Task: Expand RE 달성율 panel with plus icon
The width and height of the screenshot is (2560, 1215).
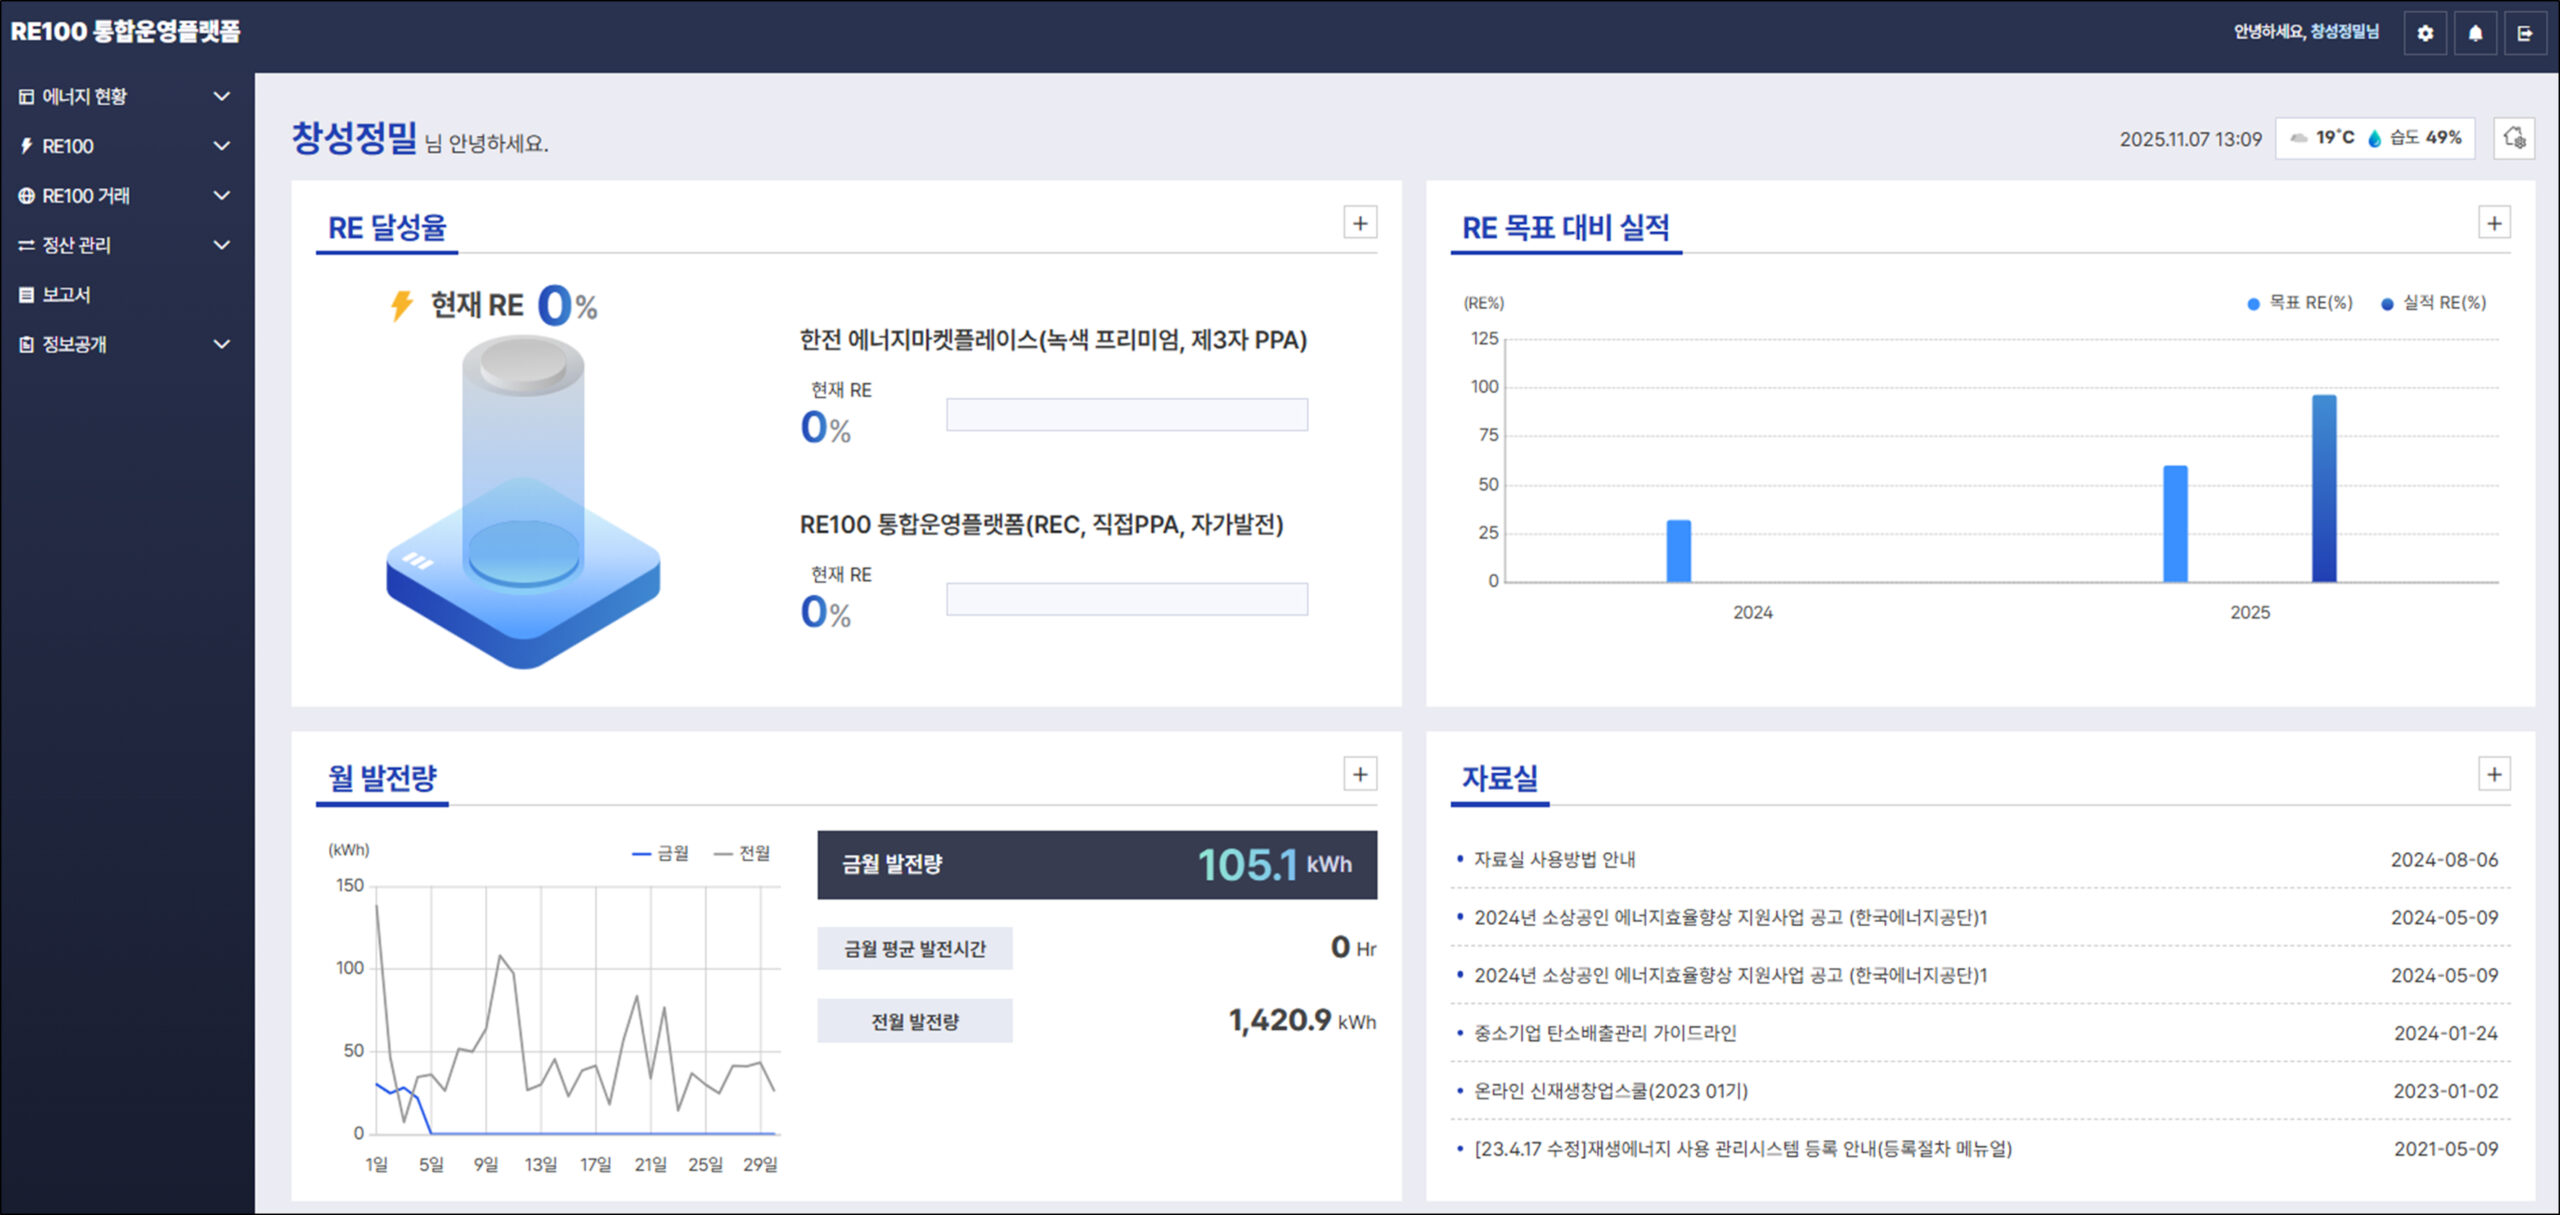Action: [1359, 223]
